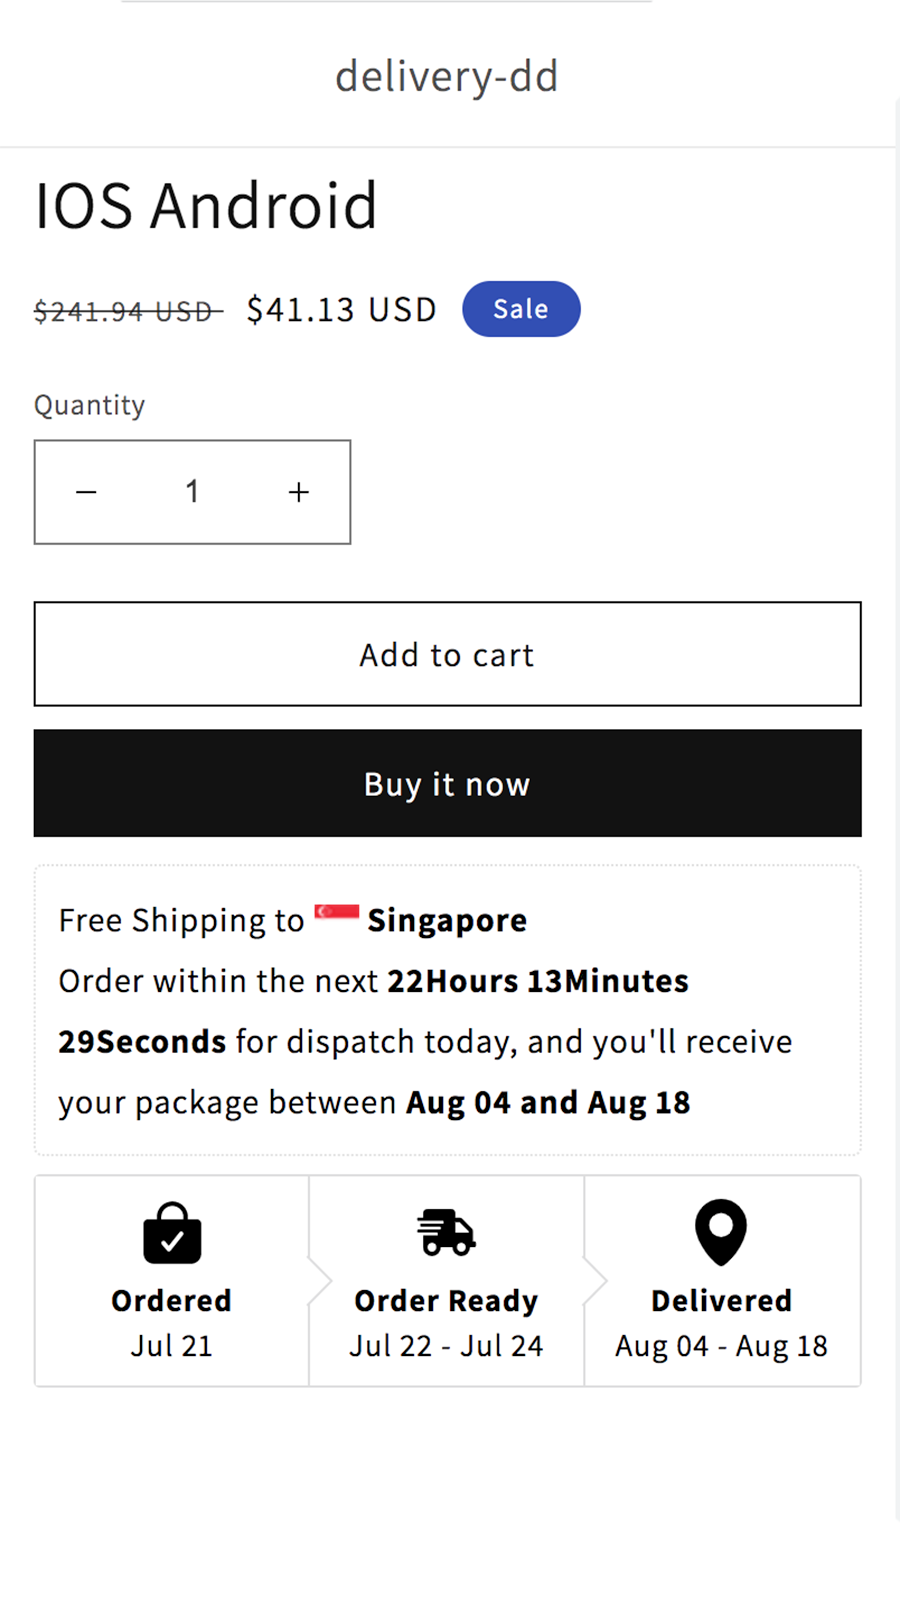Click the blue Sale badge

coord(521,309)
